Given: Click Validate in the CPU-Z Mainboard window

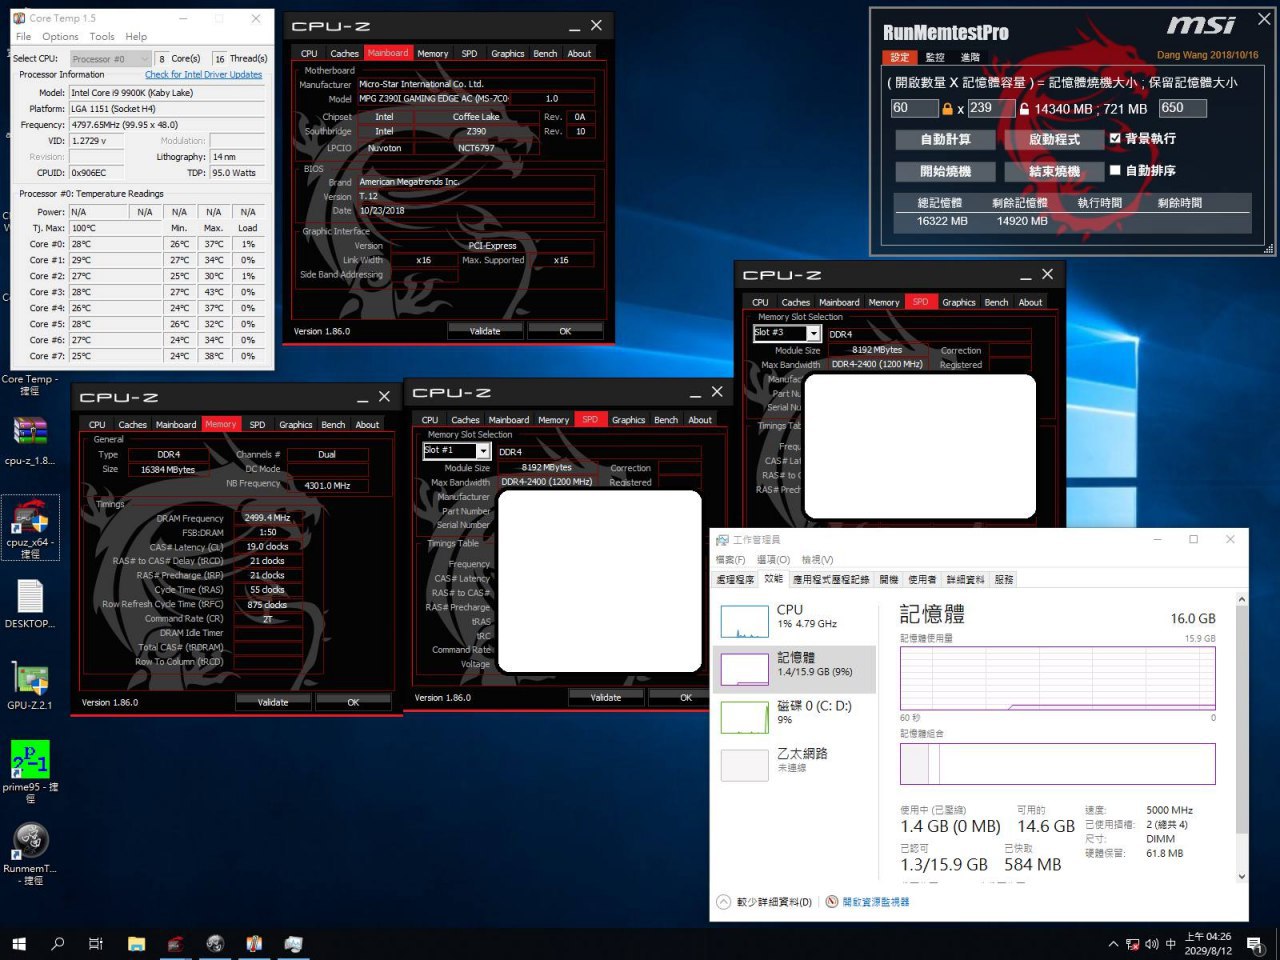Looking at the screenshot, I should [x=485, y=331].
